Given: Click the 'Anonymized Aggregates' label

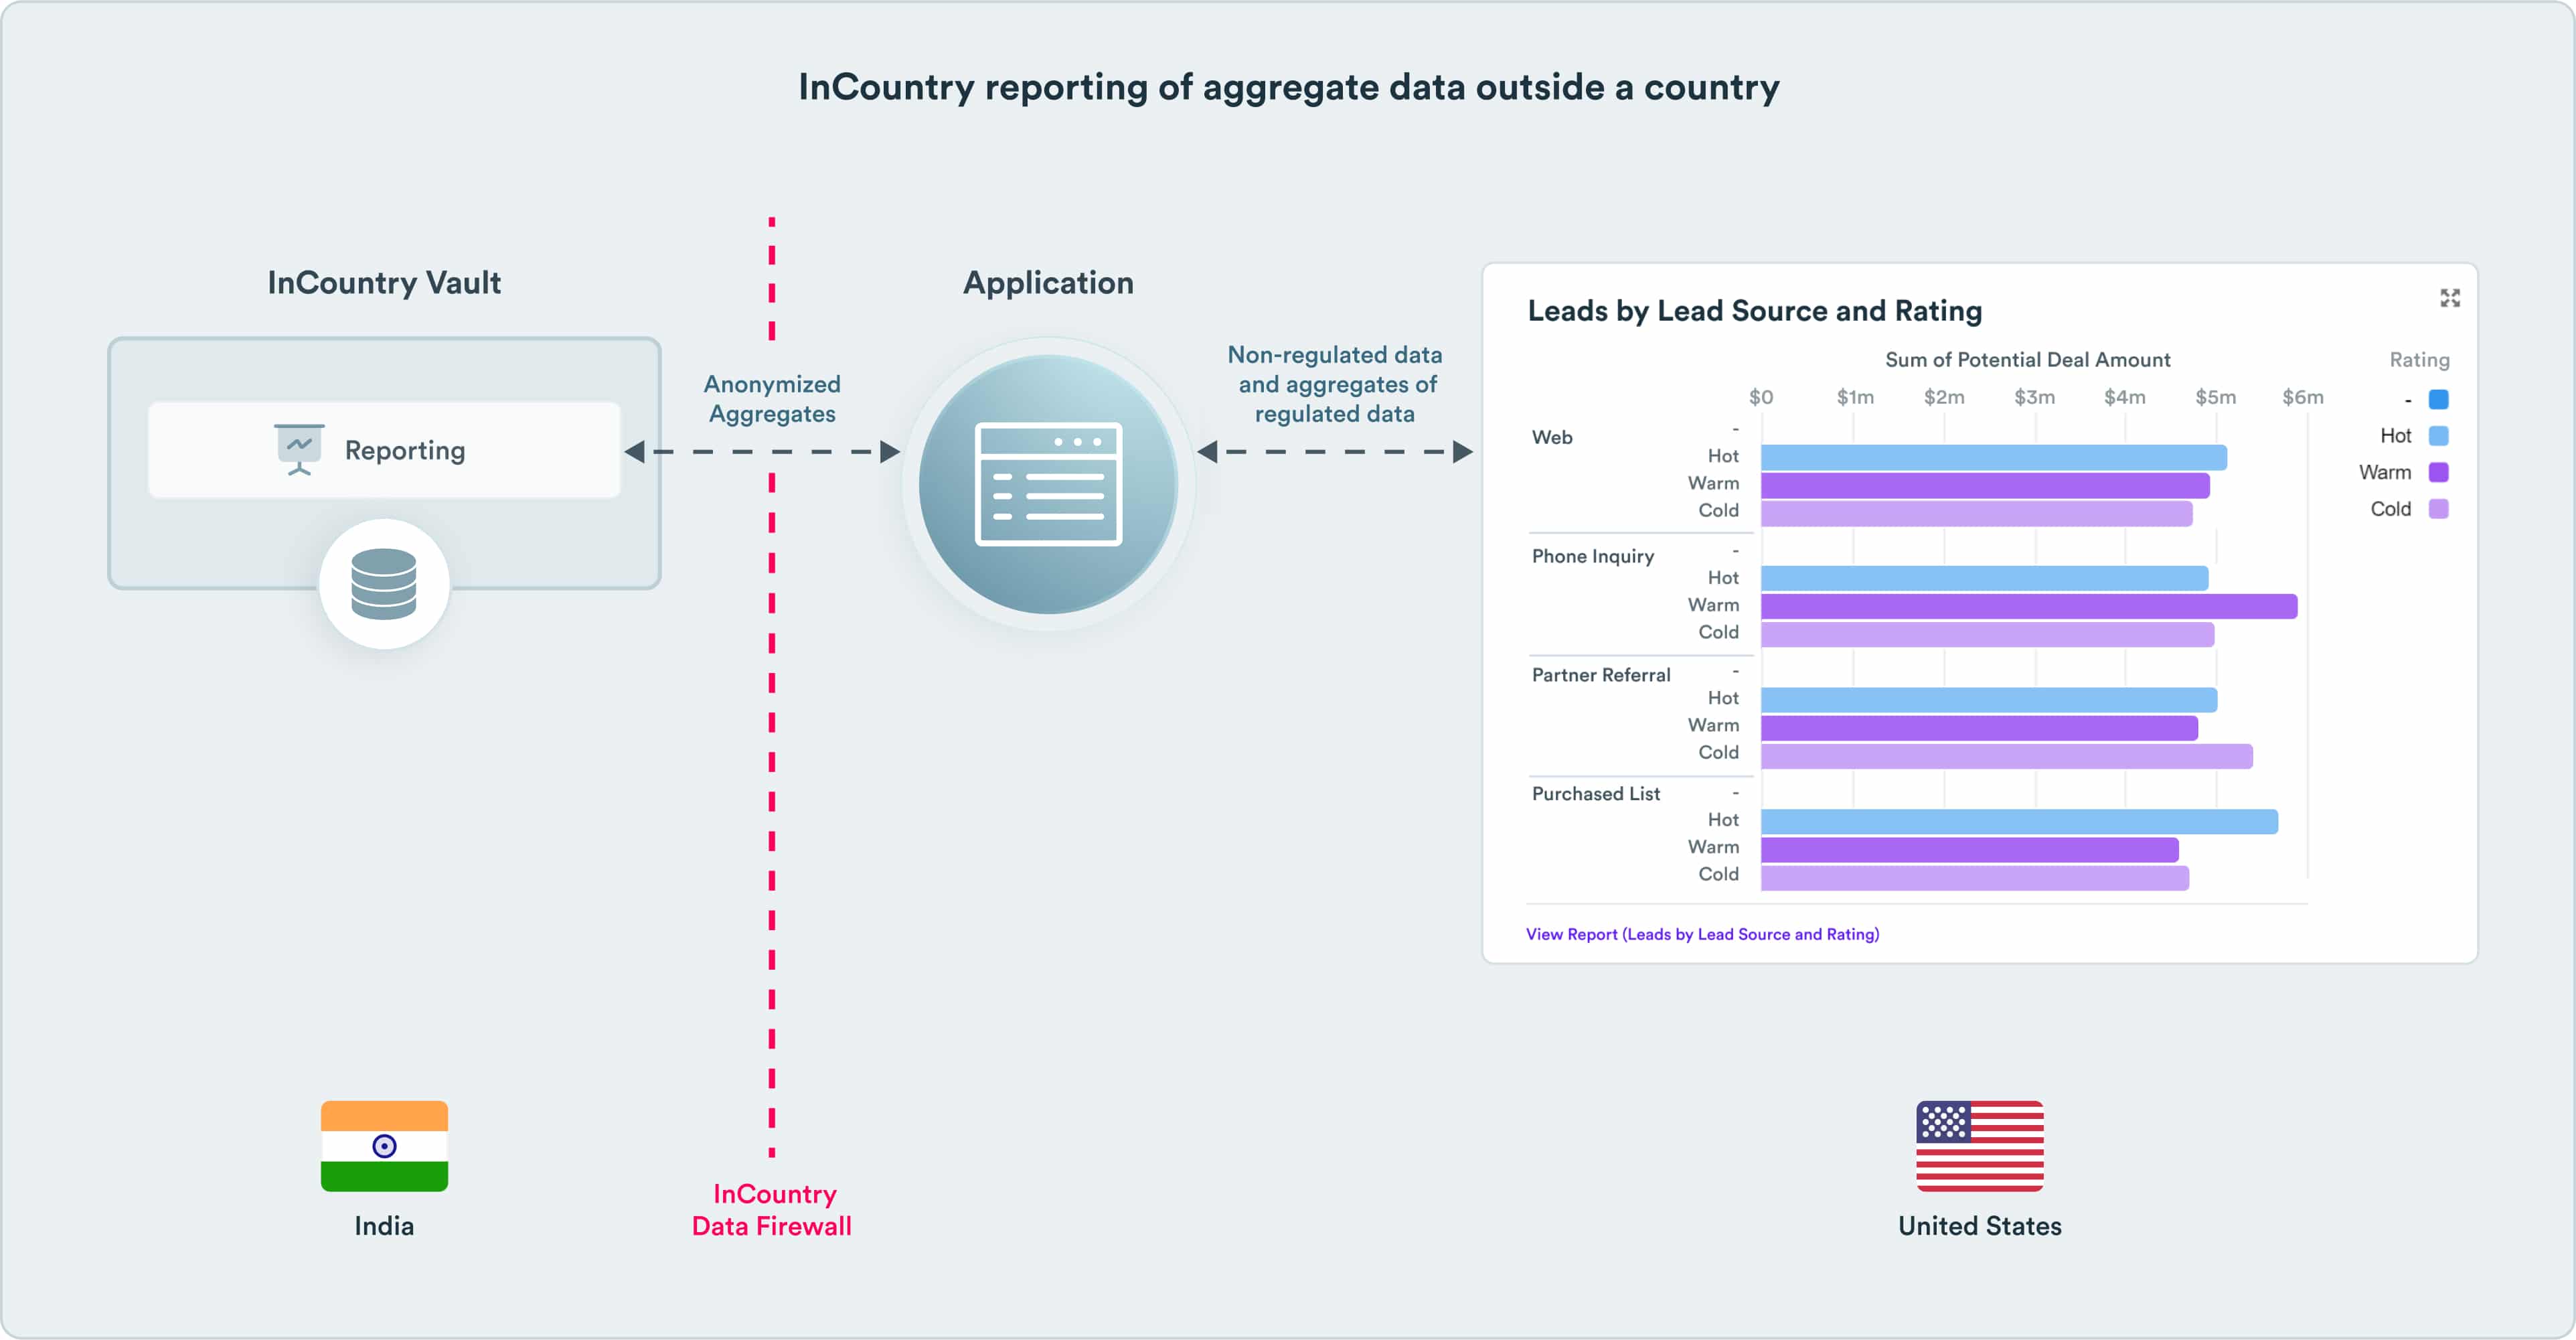Looking at the screenshot, I should (x=772, y=399).
